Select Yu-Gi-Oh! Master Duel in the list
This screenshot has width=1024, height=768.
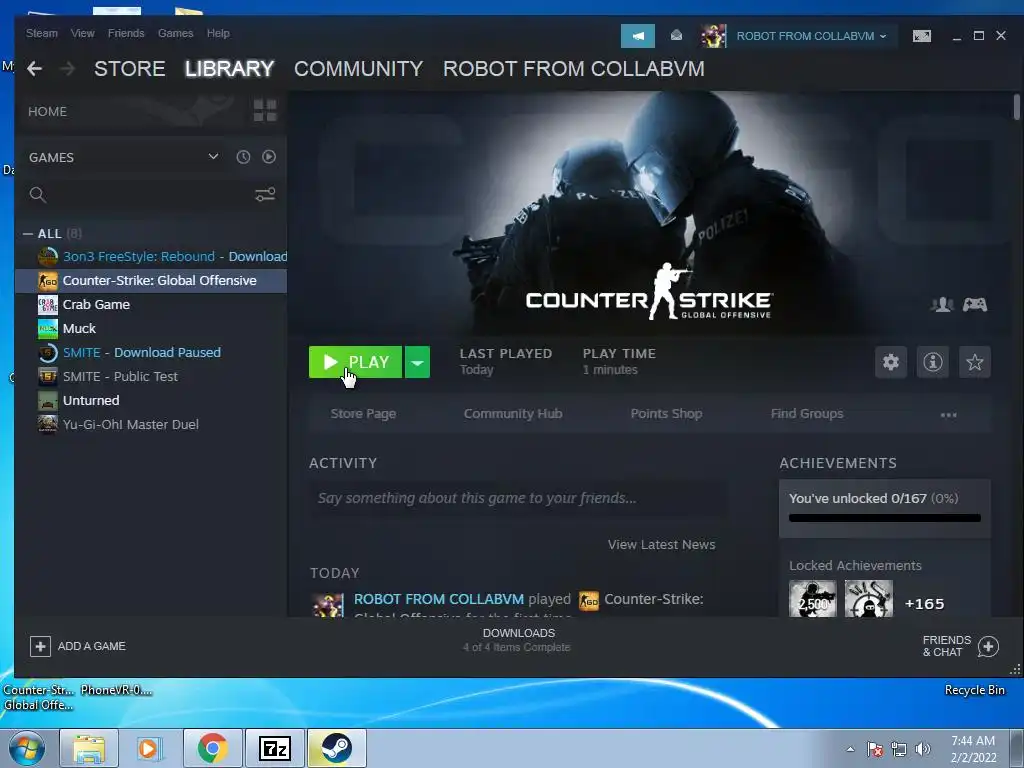[x=152, y=424]
